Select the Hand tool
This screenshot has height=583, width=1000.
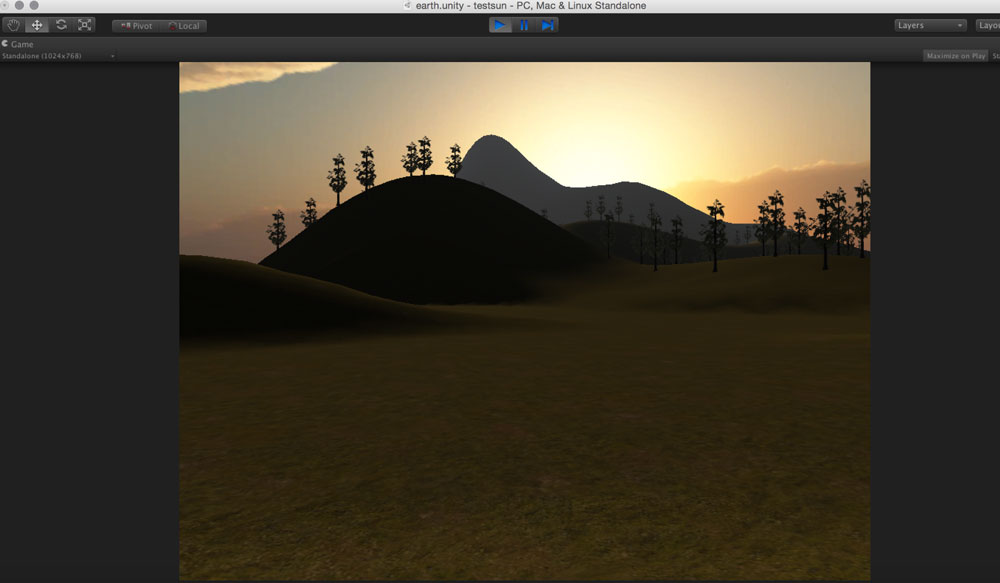pos(14,25)
